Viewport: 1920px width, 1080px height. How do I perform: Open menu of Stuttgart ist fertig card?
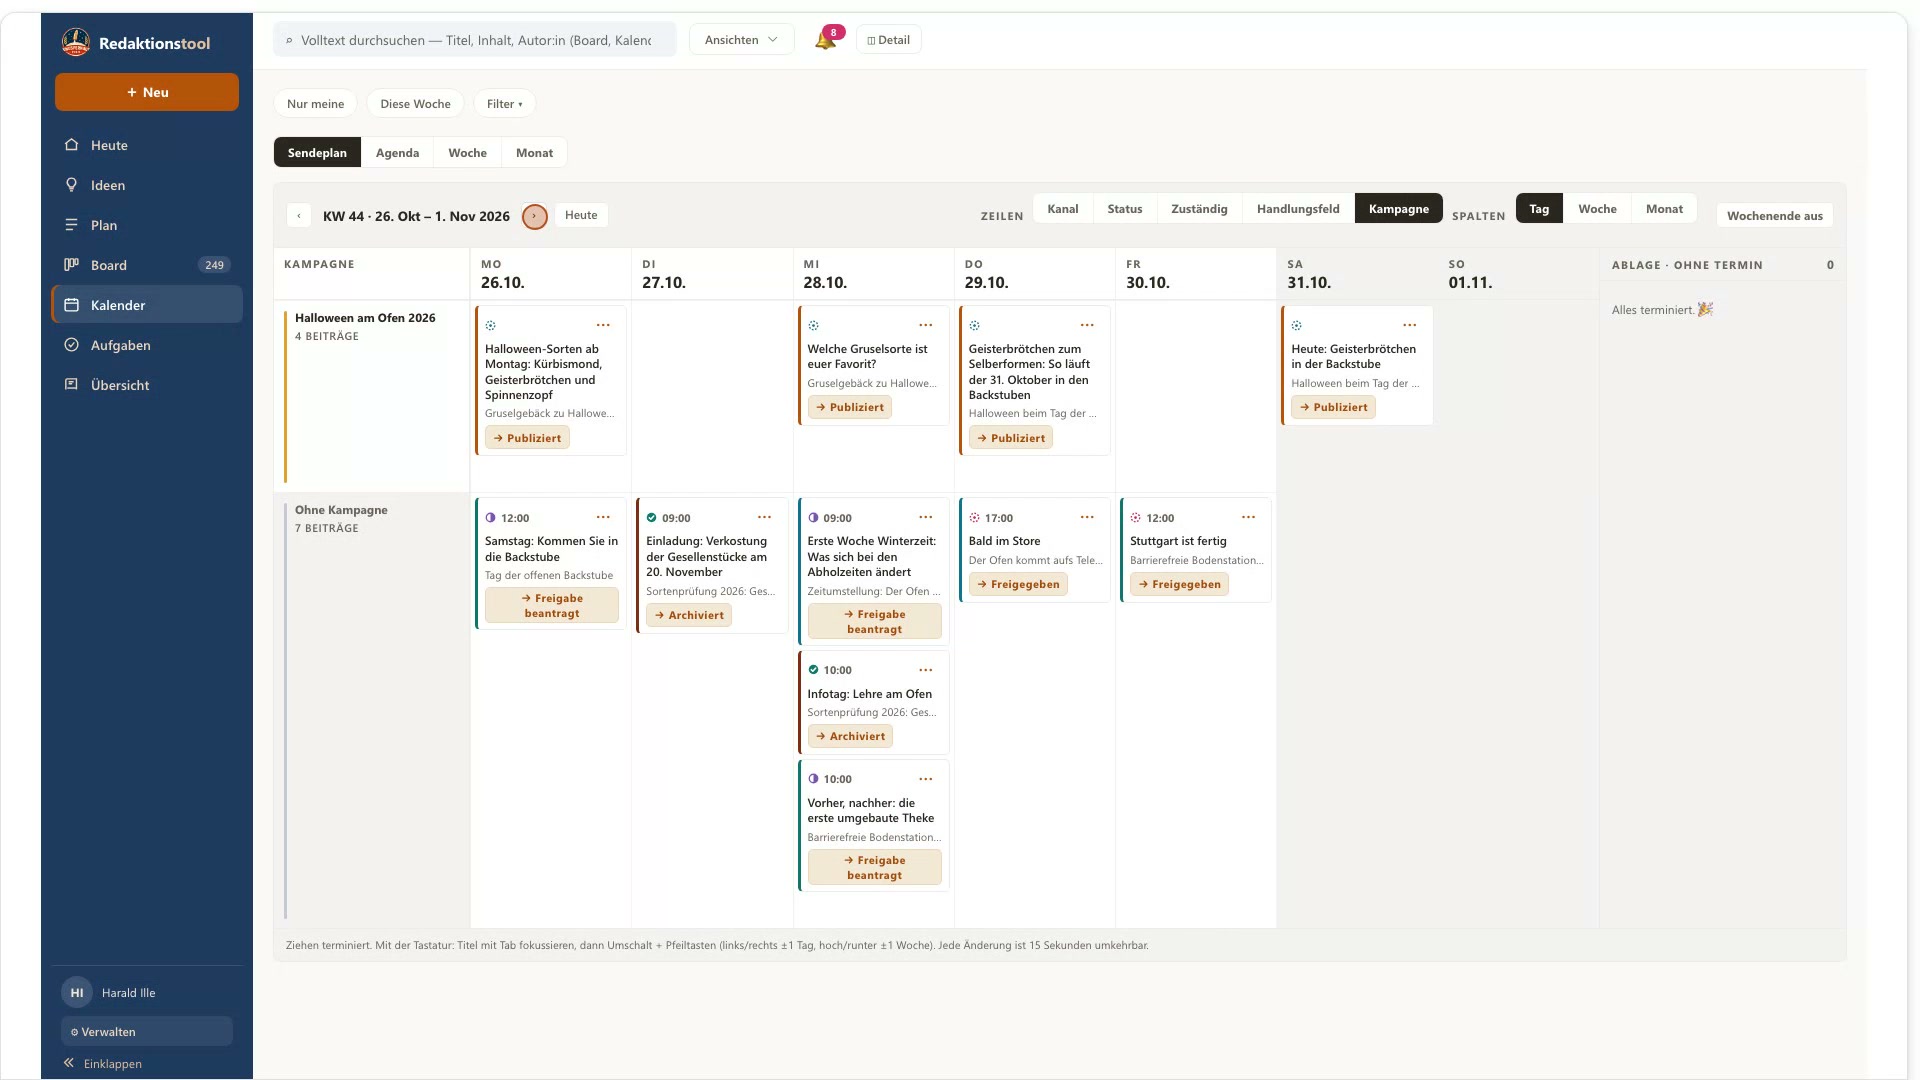click(x=1248, y=517)
